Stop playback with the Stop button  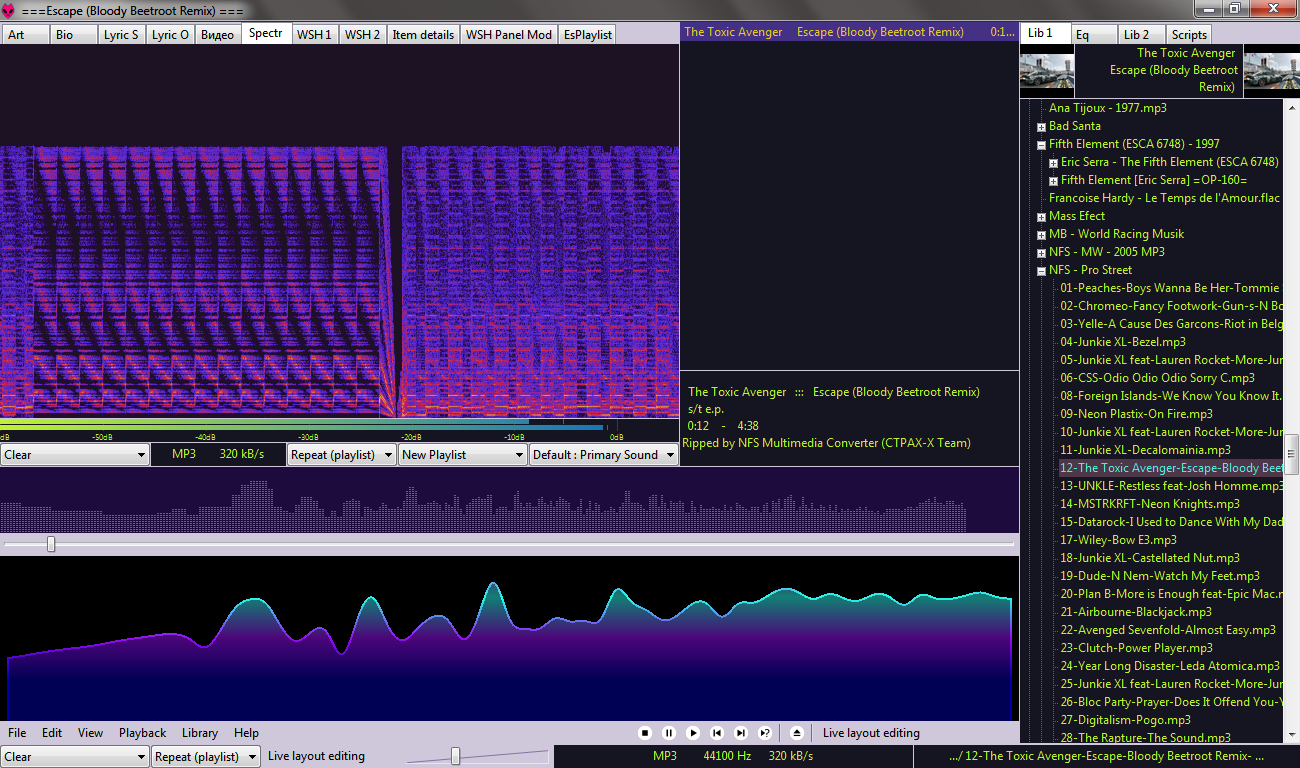click(645, 733)
